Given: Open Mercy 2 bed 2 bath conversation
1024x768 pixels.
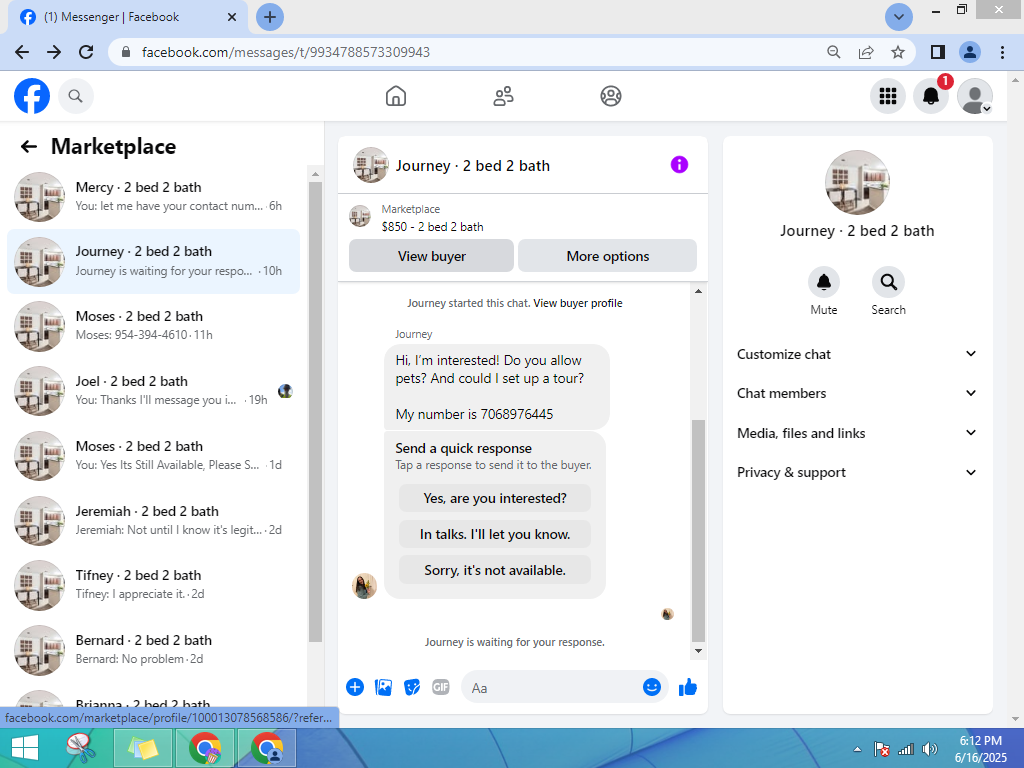Looking at the screenshot, I should coord(153,197).
